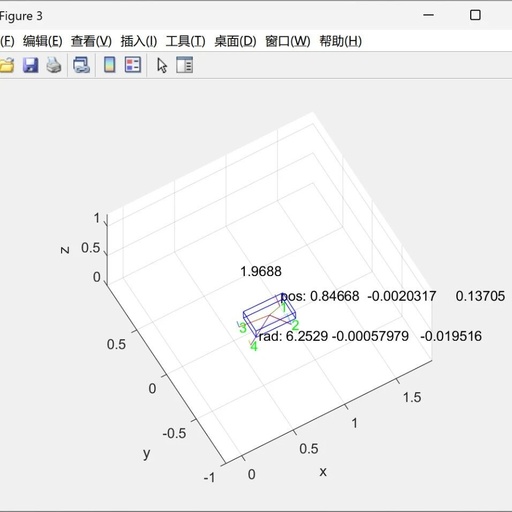Open the 插入(I) menu
The height and width of the screenshot is (512, 512).
point(139,41)
